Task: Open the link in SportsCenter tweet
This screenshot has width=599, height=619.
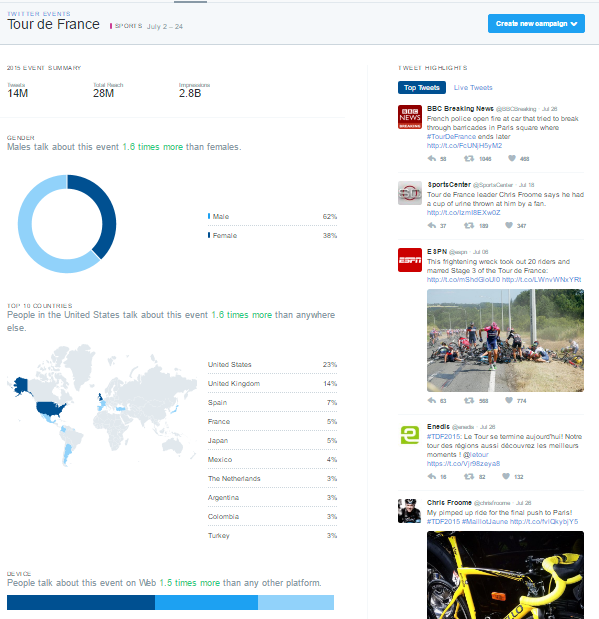Action: [x=464, y=213]
